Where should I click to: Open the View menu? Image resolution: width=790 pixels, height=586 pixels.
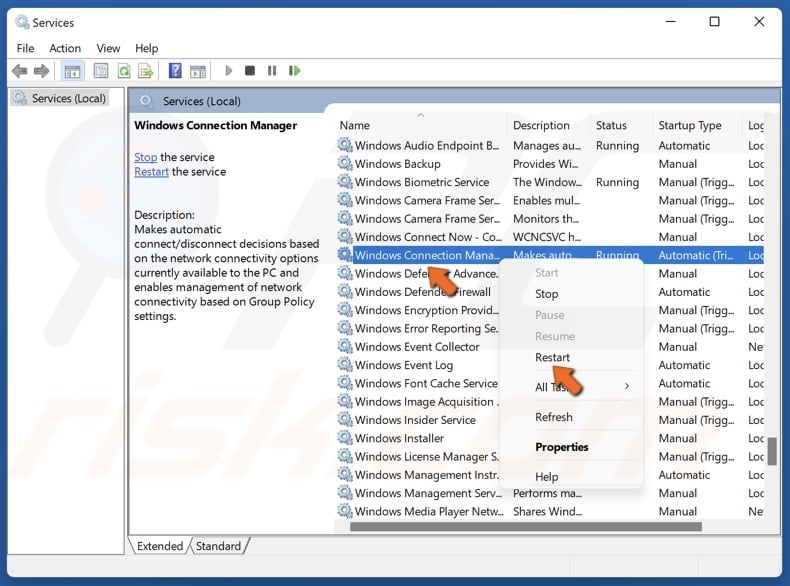click(108, 48)
